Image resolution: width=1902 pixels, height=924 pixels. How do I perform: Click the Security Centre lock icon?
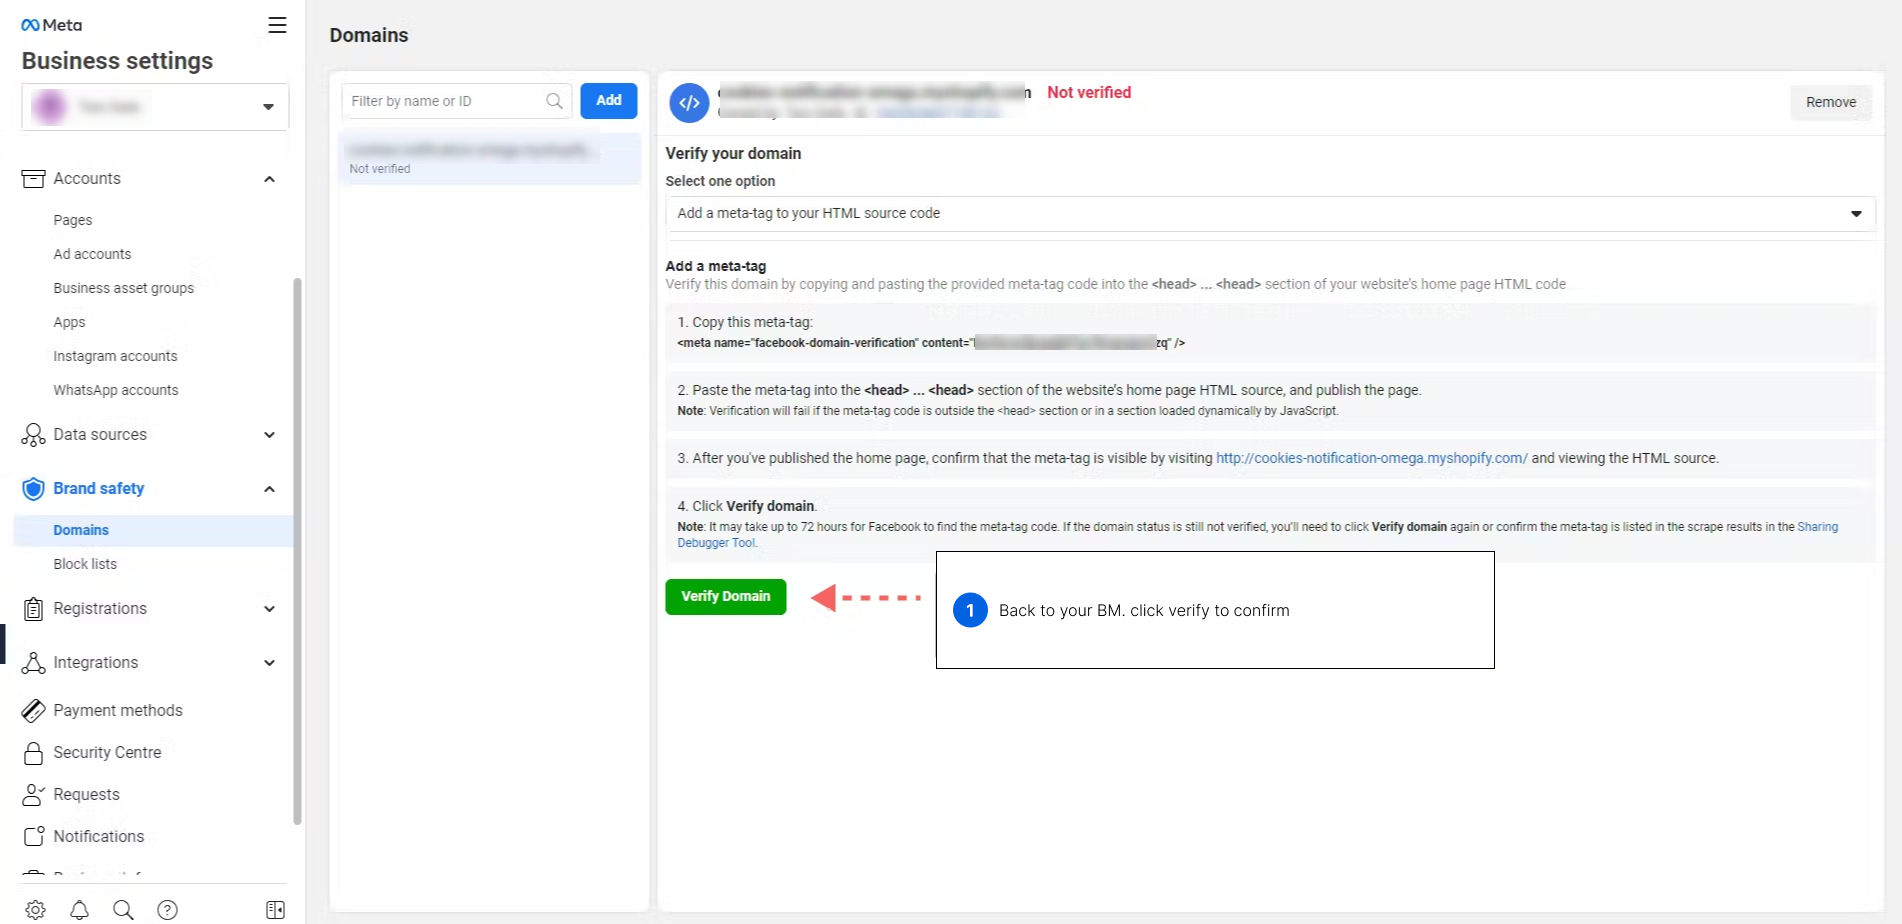click(33, 753)
